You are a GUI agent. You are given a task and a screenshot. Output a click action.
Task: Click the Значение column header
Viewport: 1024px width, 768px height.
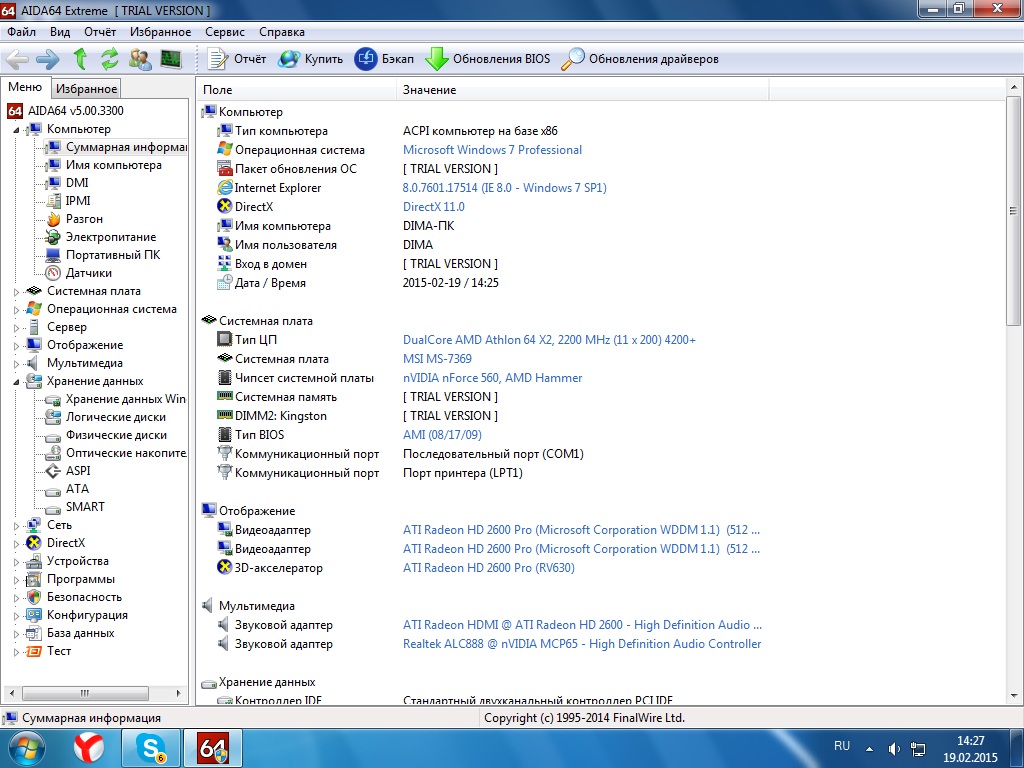point(583,90)
